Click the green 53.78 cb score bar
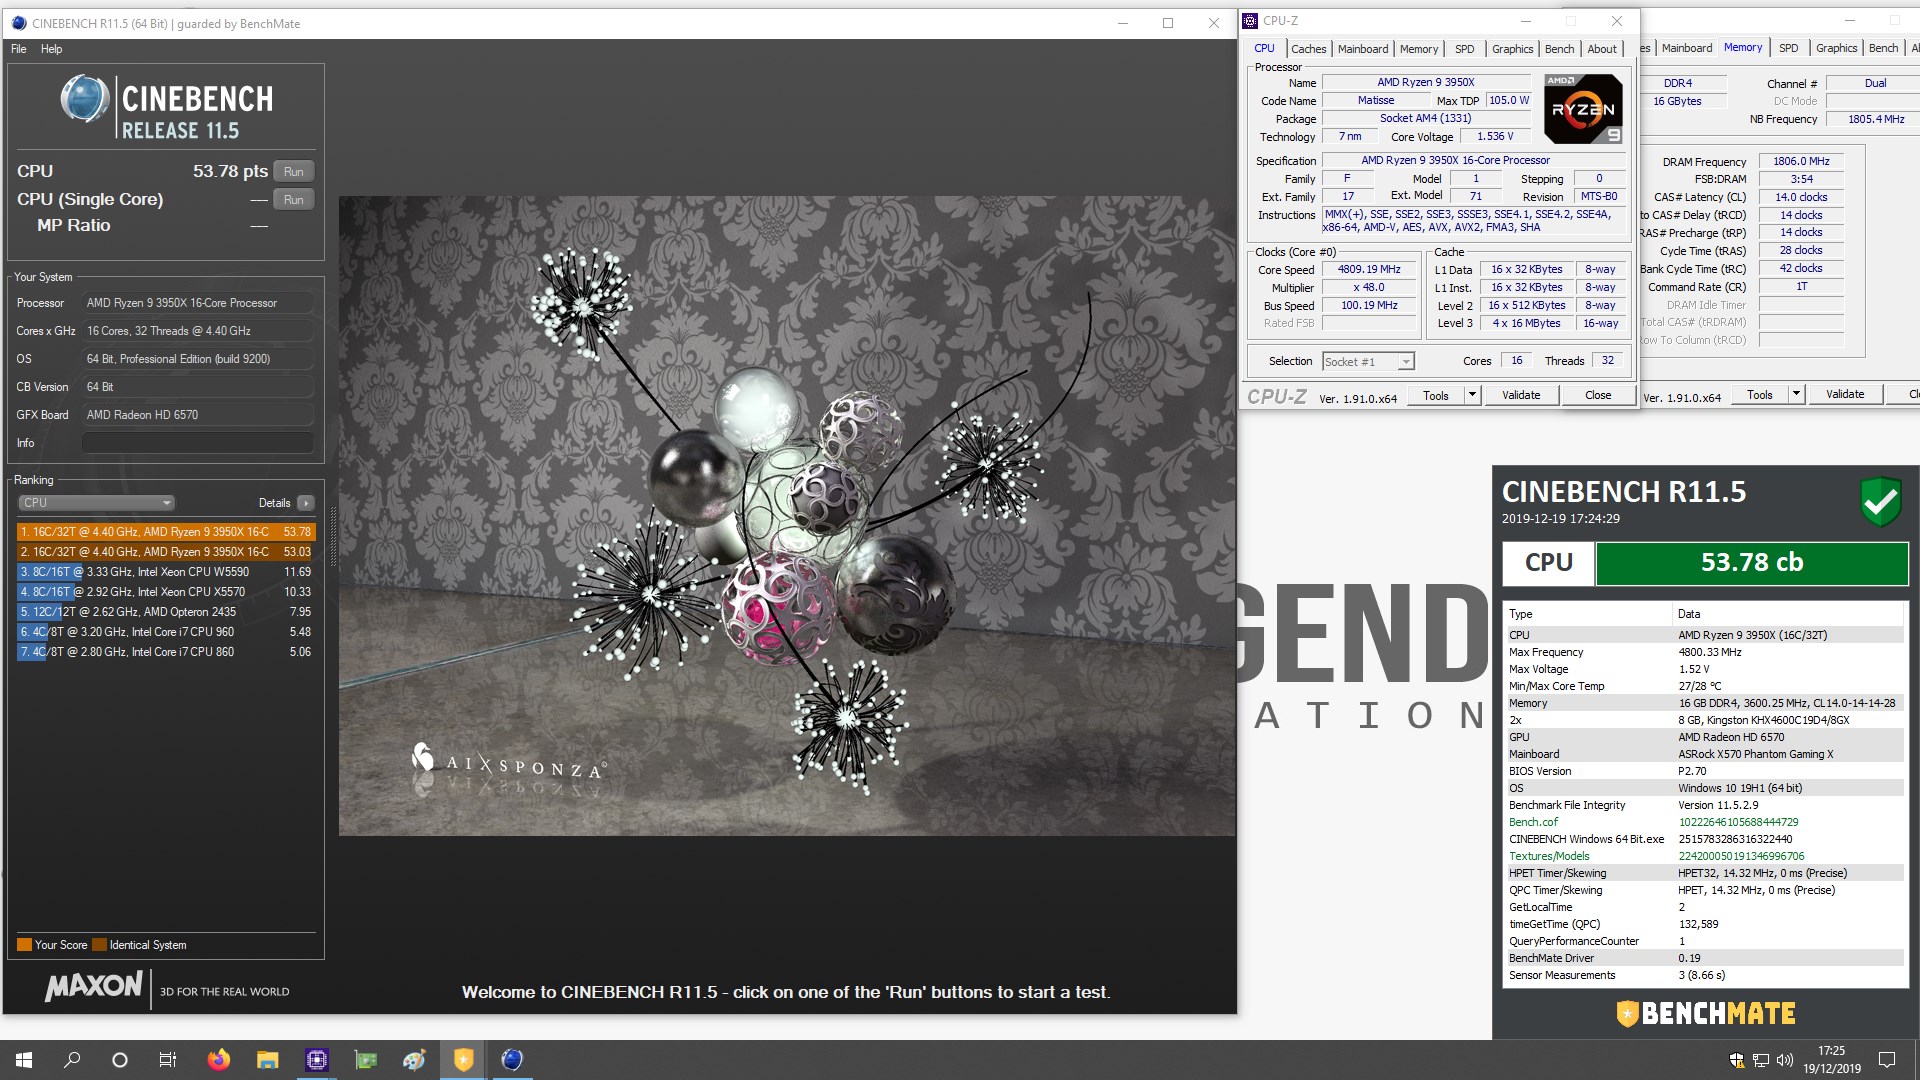The image size is (1920, 1080). tap(1752, 563)
